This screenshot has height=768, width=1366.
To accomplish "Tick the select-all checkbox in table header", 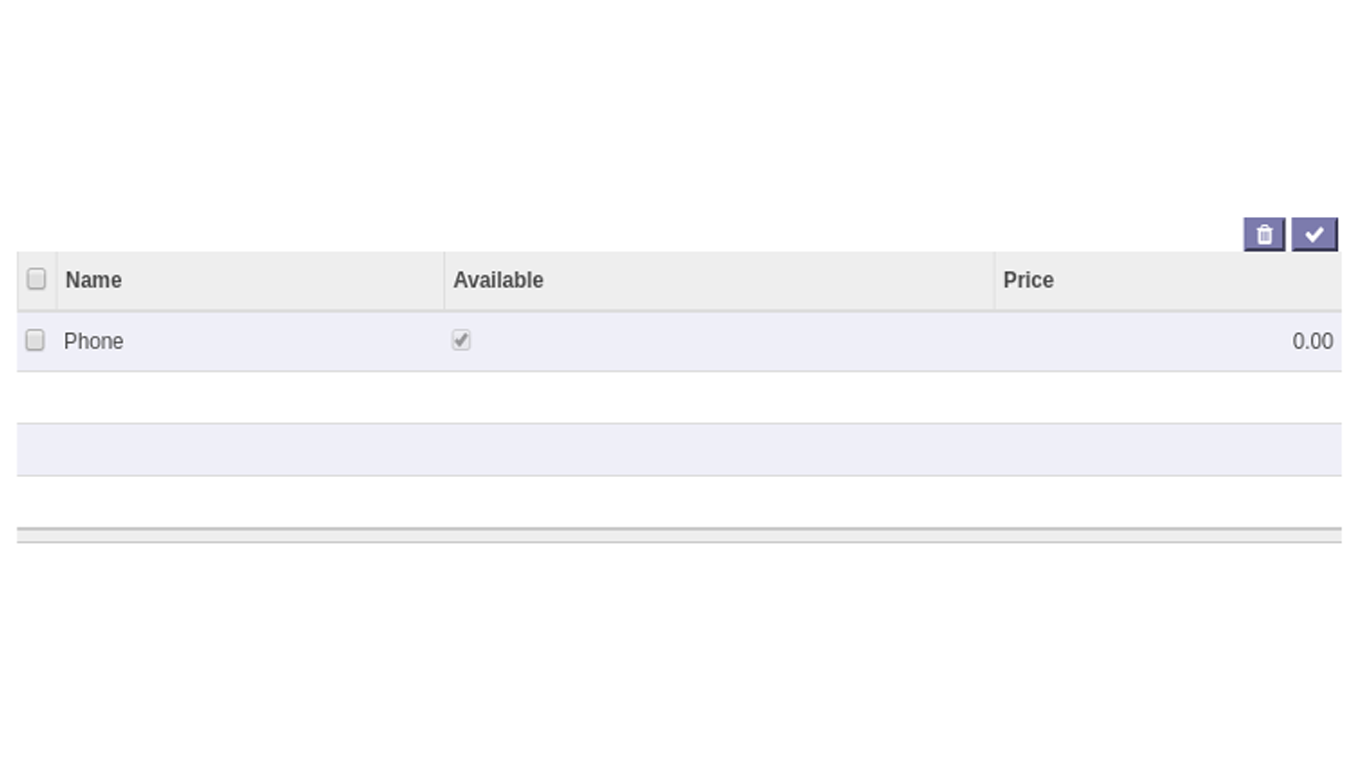I will 36,279.
